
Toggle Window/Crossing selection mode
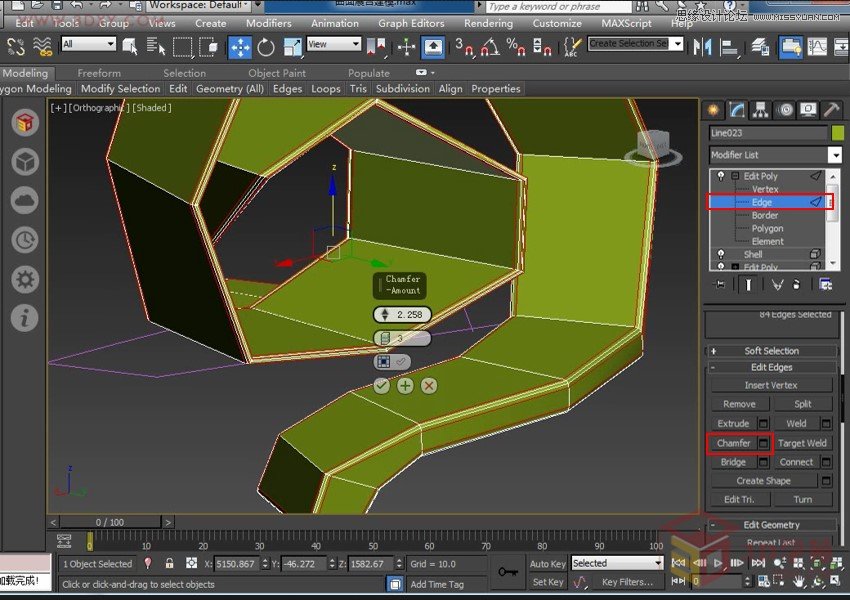209,47
